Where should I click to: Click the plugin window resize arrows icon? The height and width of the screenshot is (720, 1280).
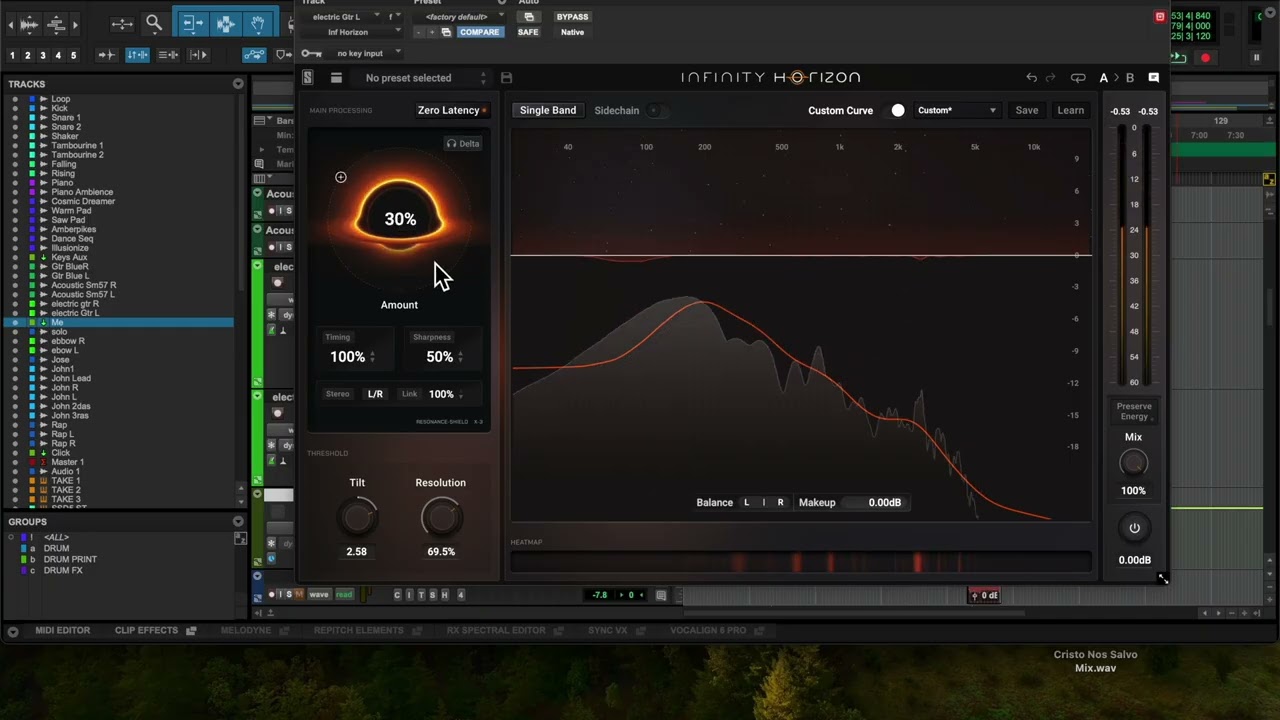click(1163, 579)
